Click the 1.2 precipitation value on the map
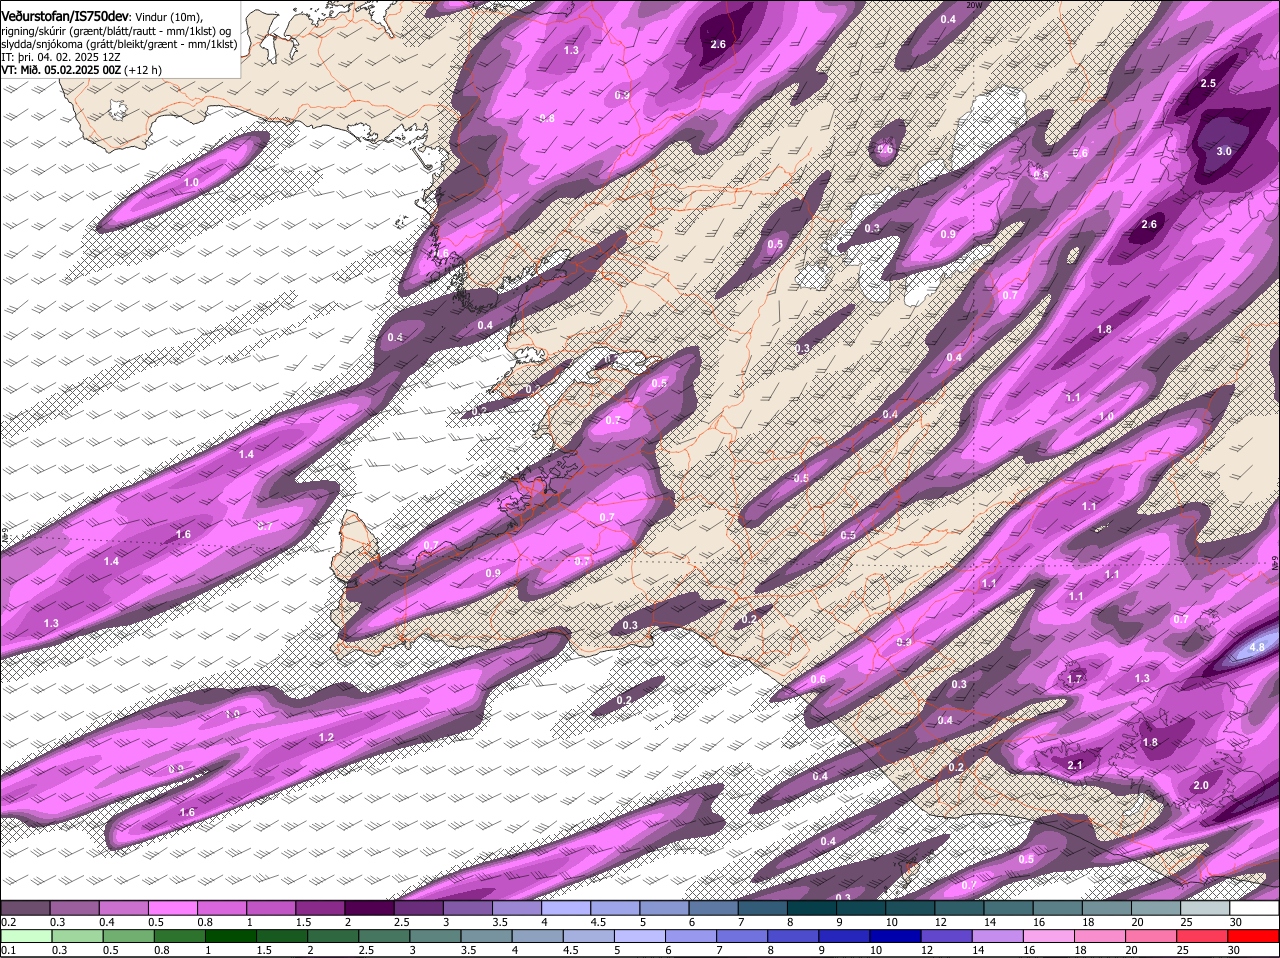This screenshot has width=1280, height=958. point(326,738)
